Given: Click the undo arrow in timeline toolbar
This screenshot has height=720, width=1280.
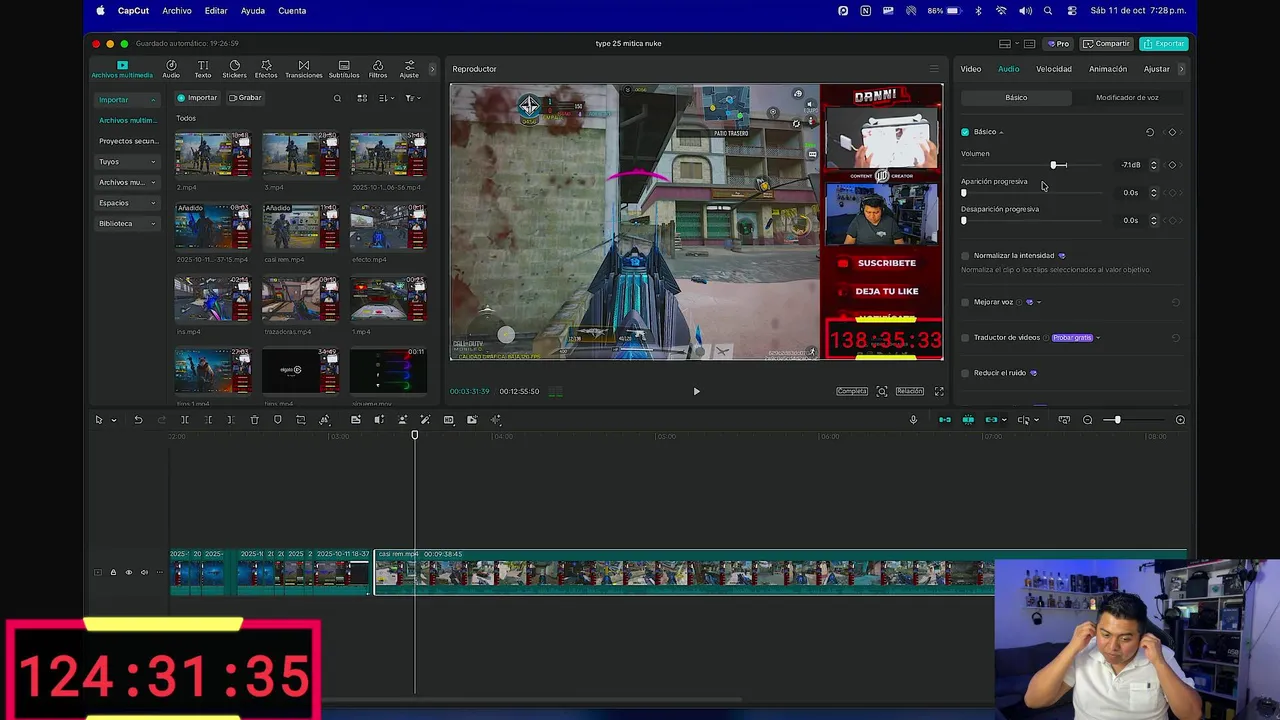Looking at the screenshot, I should (x=138, y=420).
